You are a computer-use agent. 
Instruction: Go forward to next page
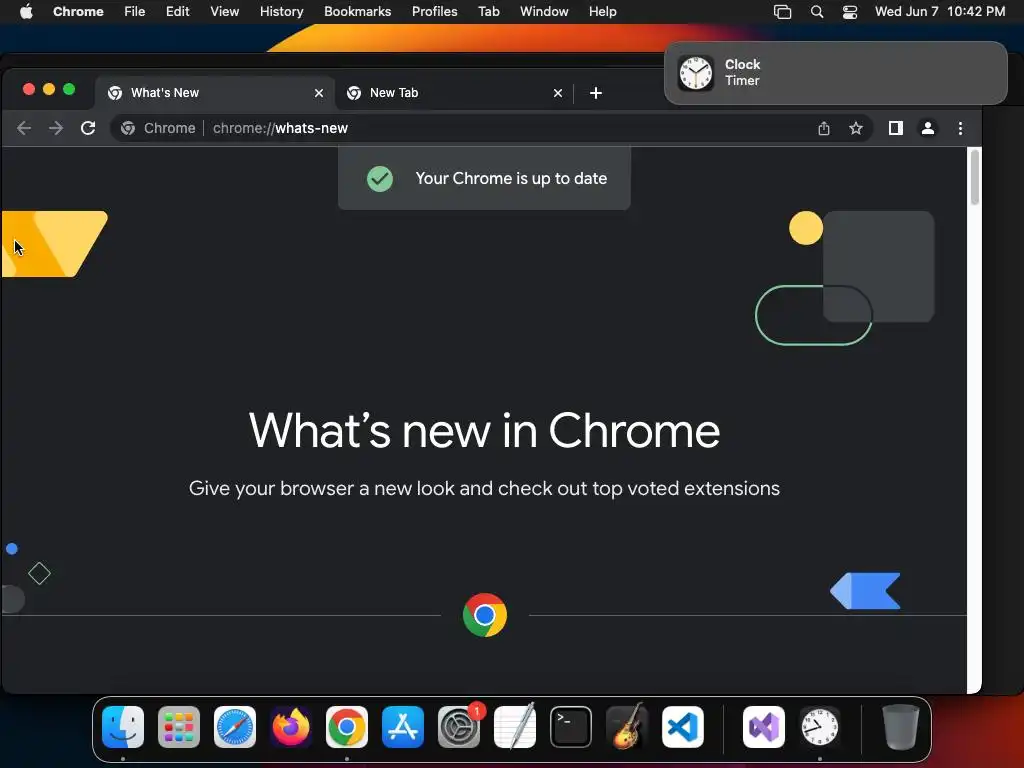pyautogui.click(x=56, y=128)
